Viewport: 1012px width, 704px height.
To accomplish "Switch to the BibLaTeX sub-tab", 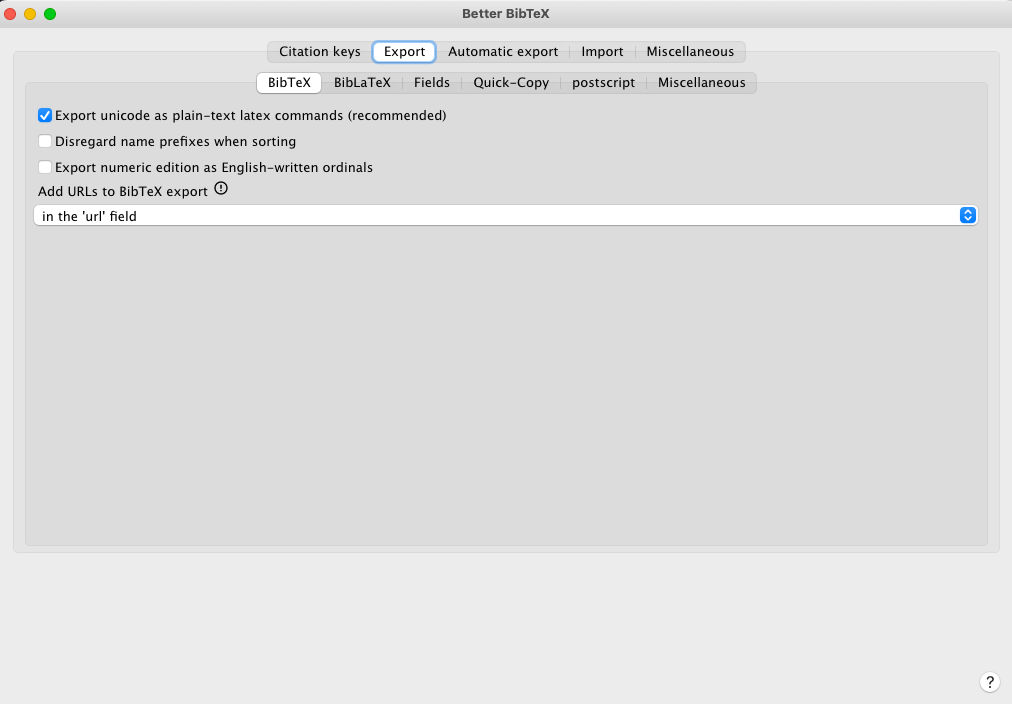I will pyautogui.click(x=362, y=83).
